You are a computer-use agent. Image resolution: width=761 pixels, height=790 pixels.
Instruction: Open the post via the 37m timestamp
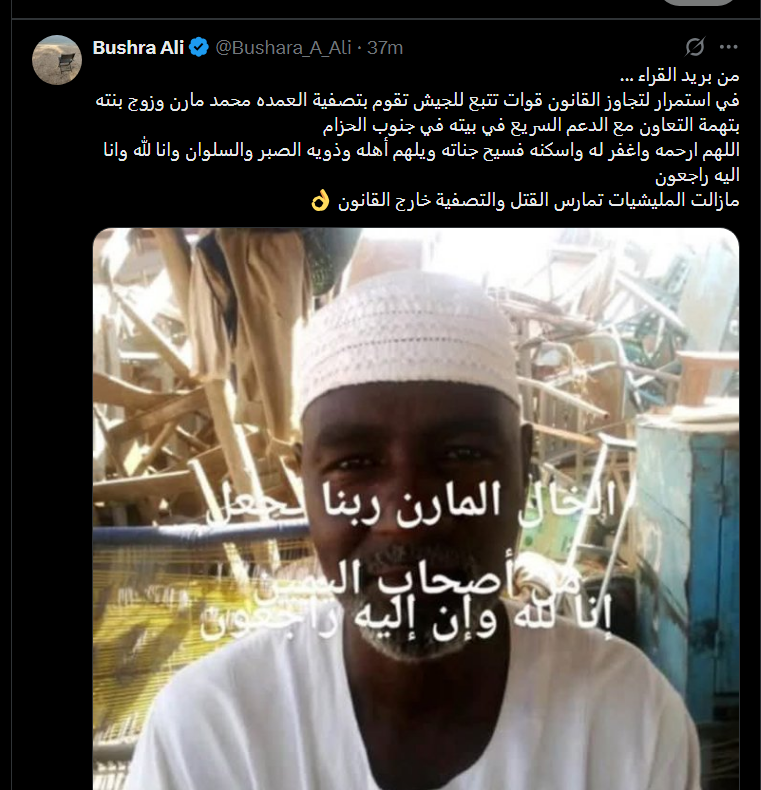[x=385, y=47]
